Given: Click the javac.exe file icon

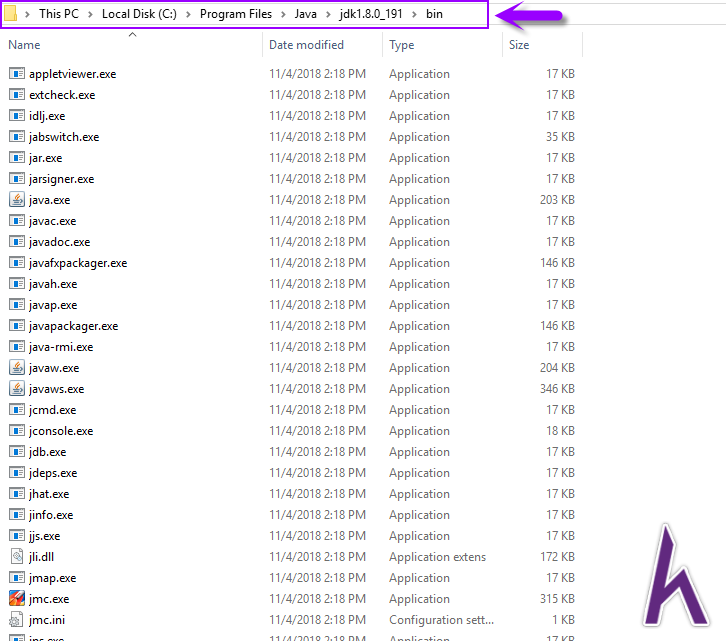Looking at the screenshot, I should coord(17,220).
